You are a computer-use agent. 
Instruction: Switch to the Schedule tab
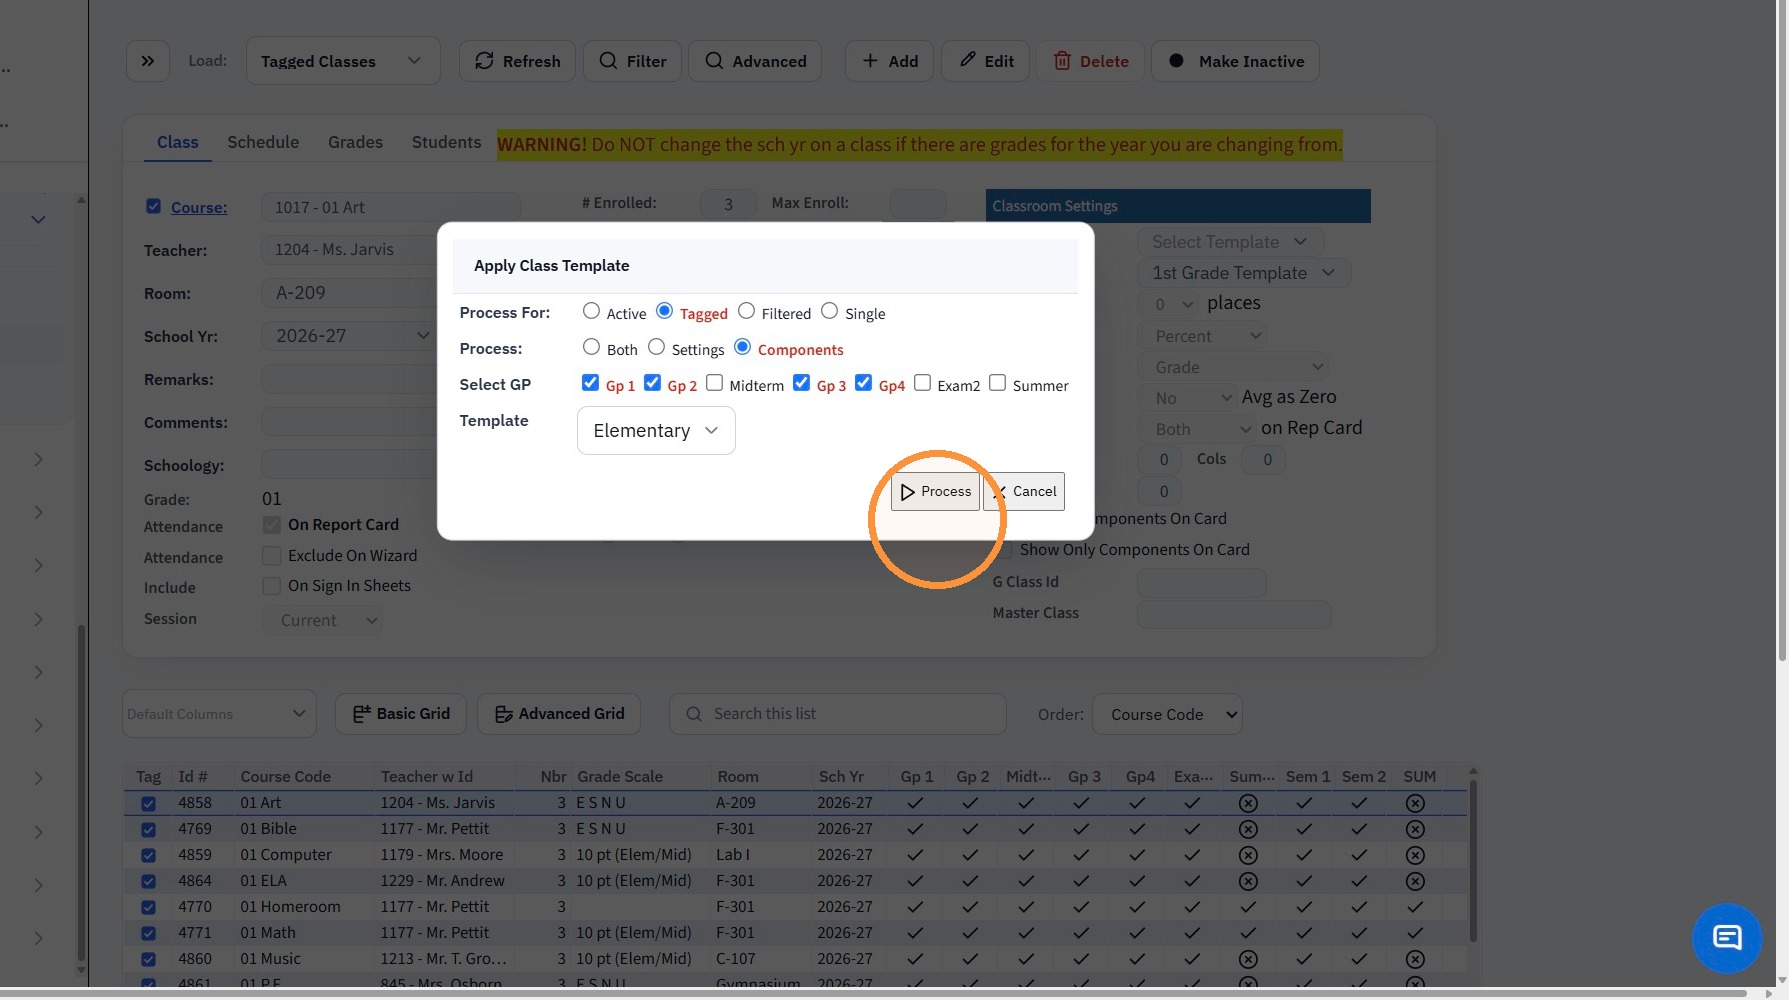[x=263, y=142]
